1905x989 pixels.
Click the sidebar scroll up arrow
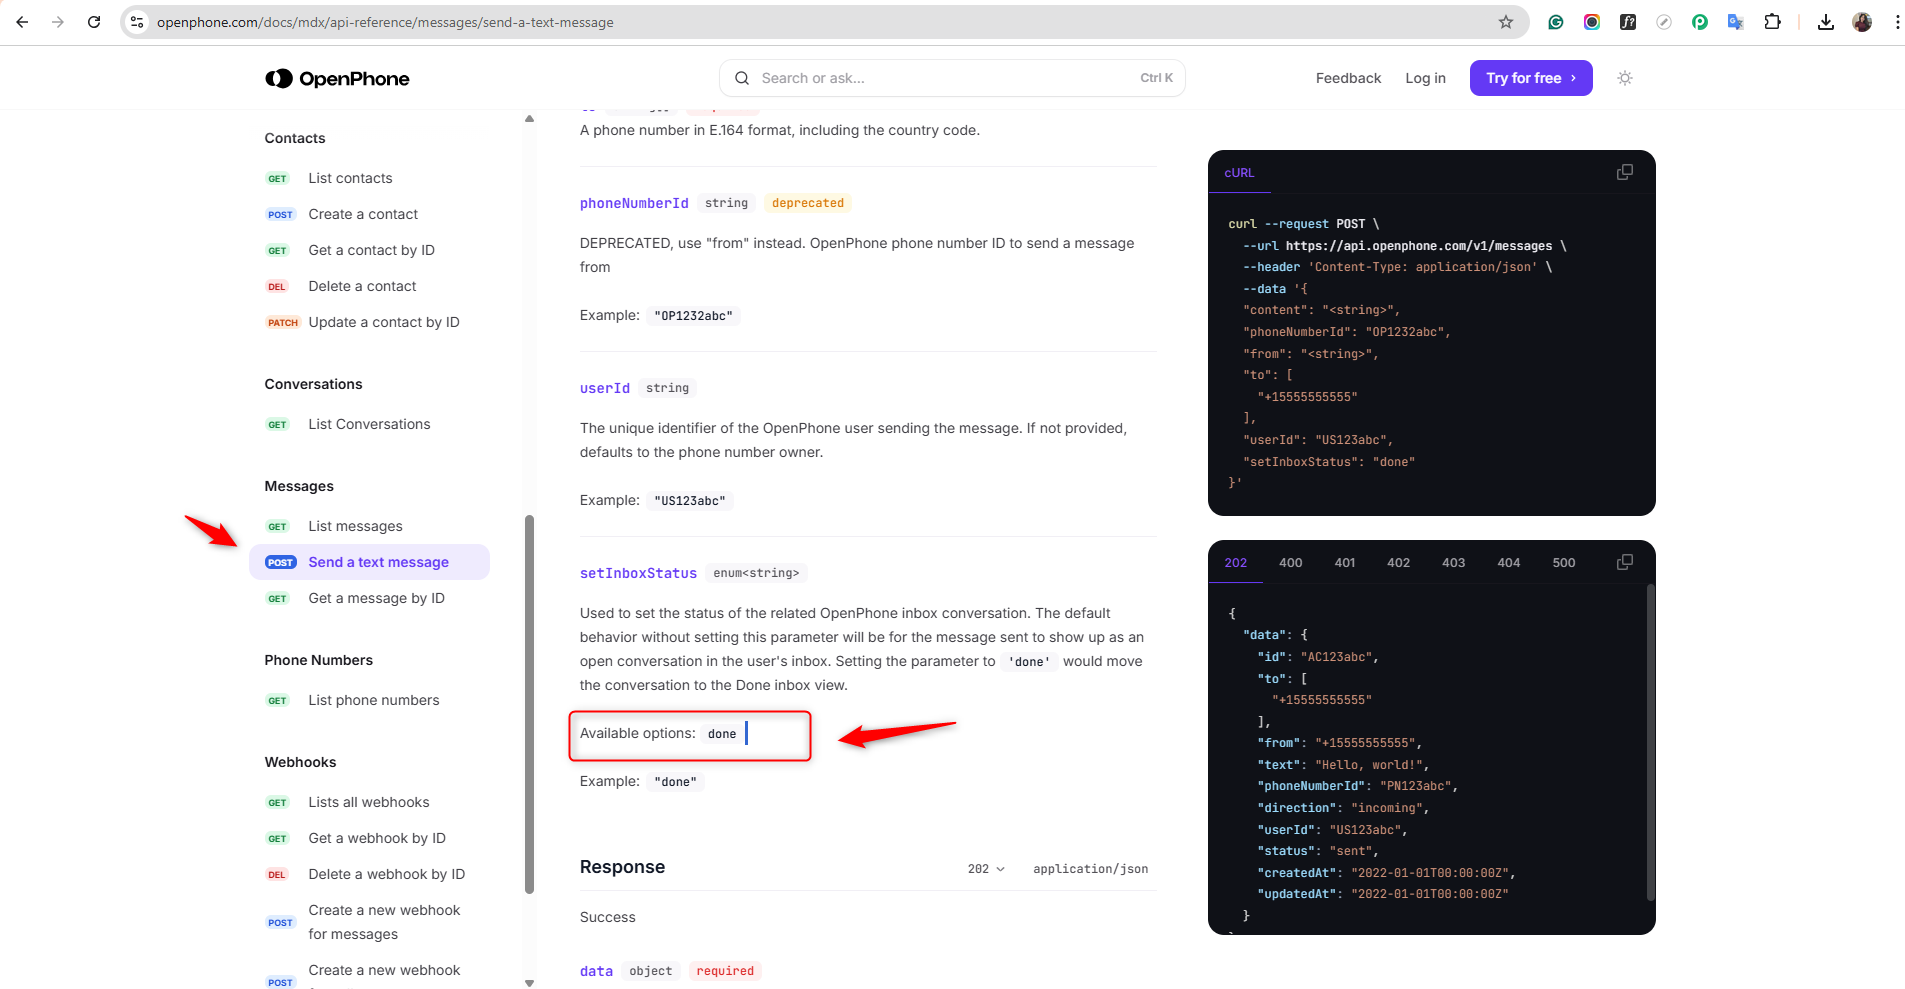(x=529, y=119)
